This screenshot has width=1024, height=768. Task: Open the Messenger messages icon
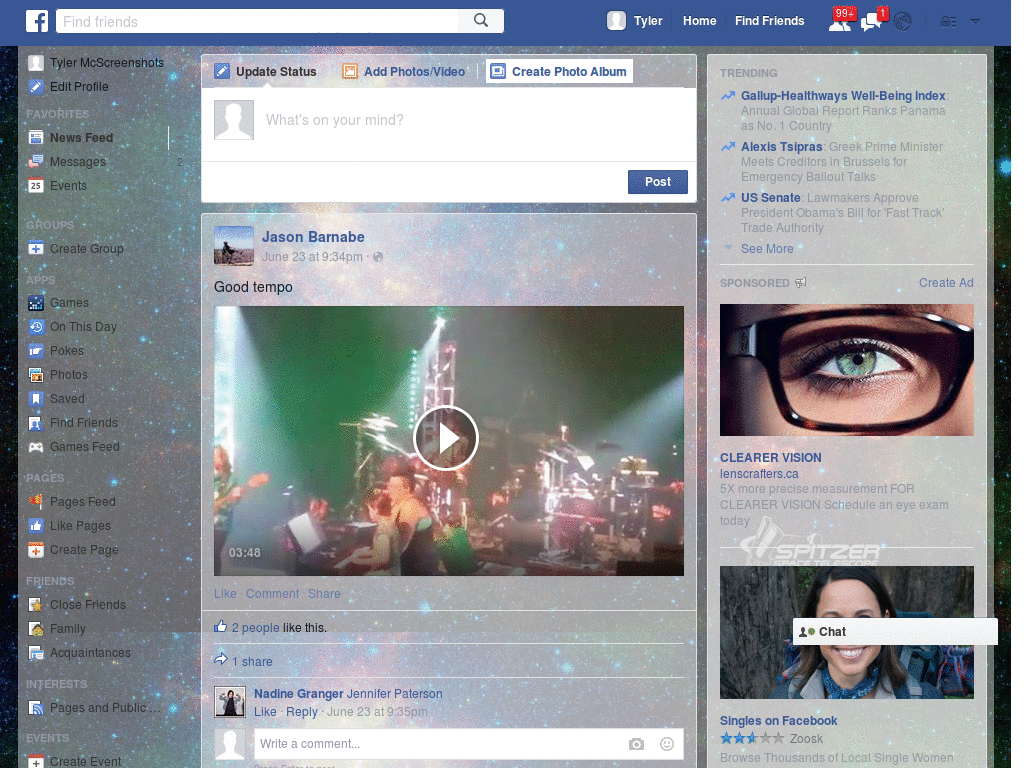pos(868,20)
